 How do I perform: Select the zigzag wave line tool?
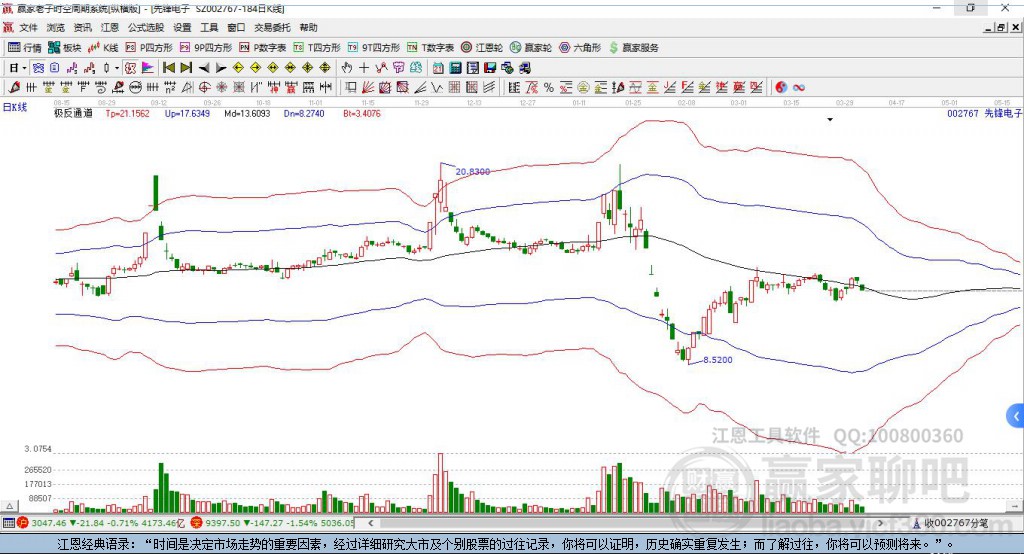pyautogui.click(x=438, y=87)
